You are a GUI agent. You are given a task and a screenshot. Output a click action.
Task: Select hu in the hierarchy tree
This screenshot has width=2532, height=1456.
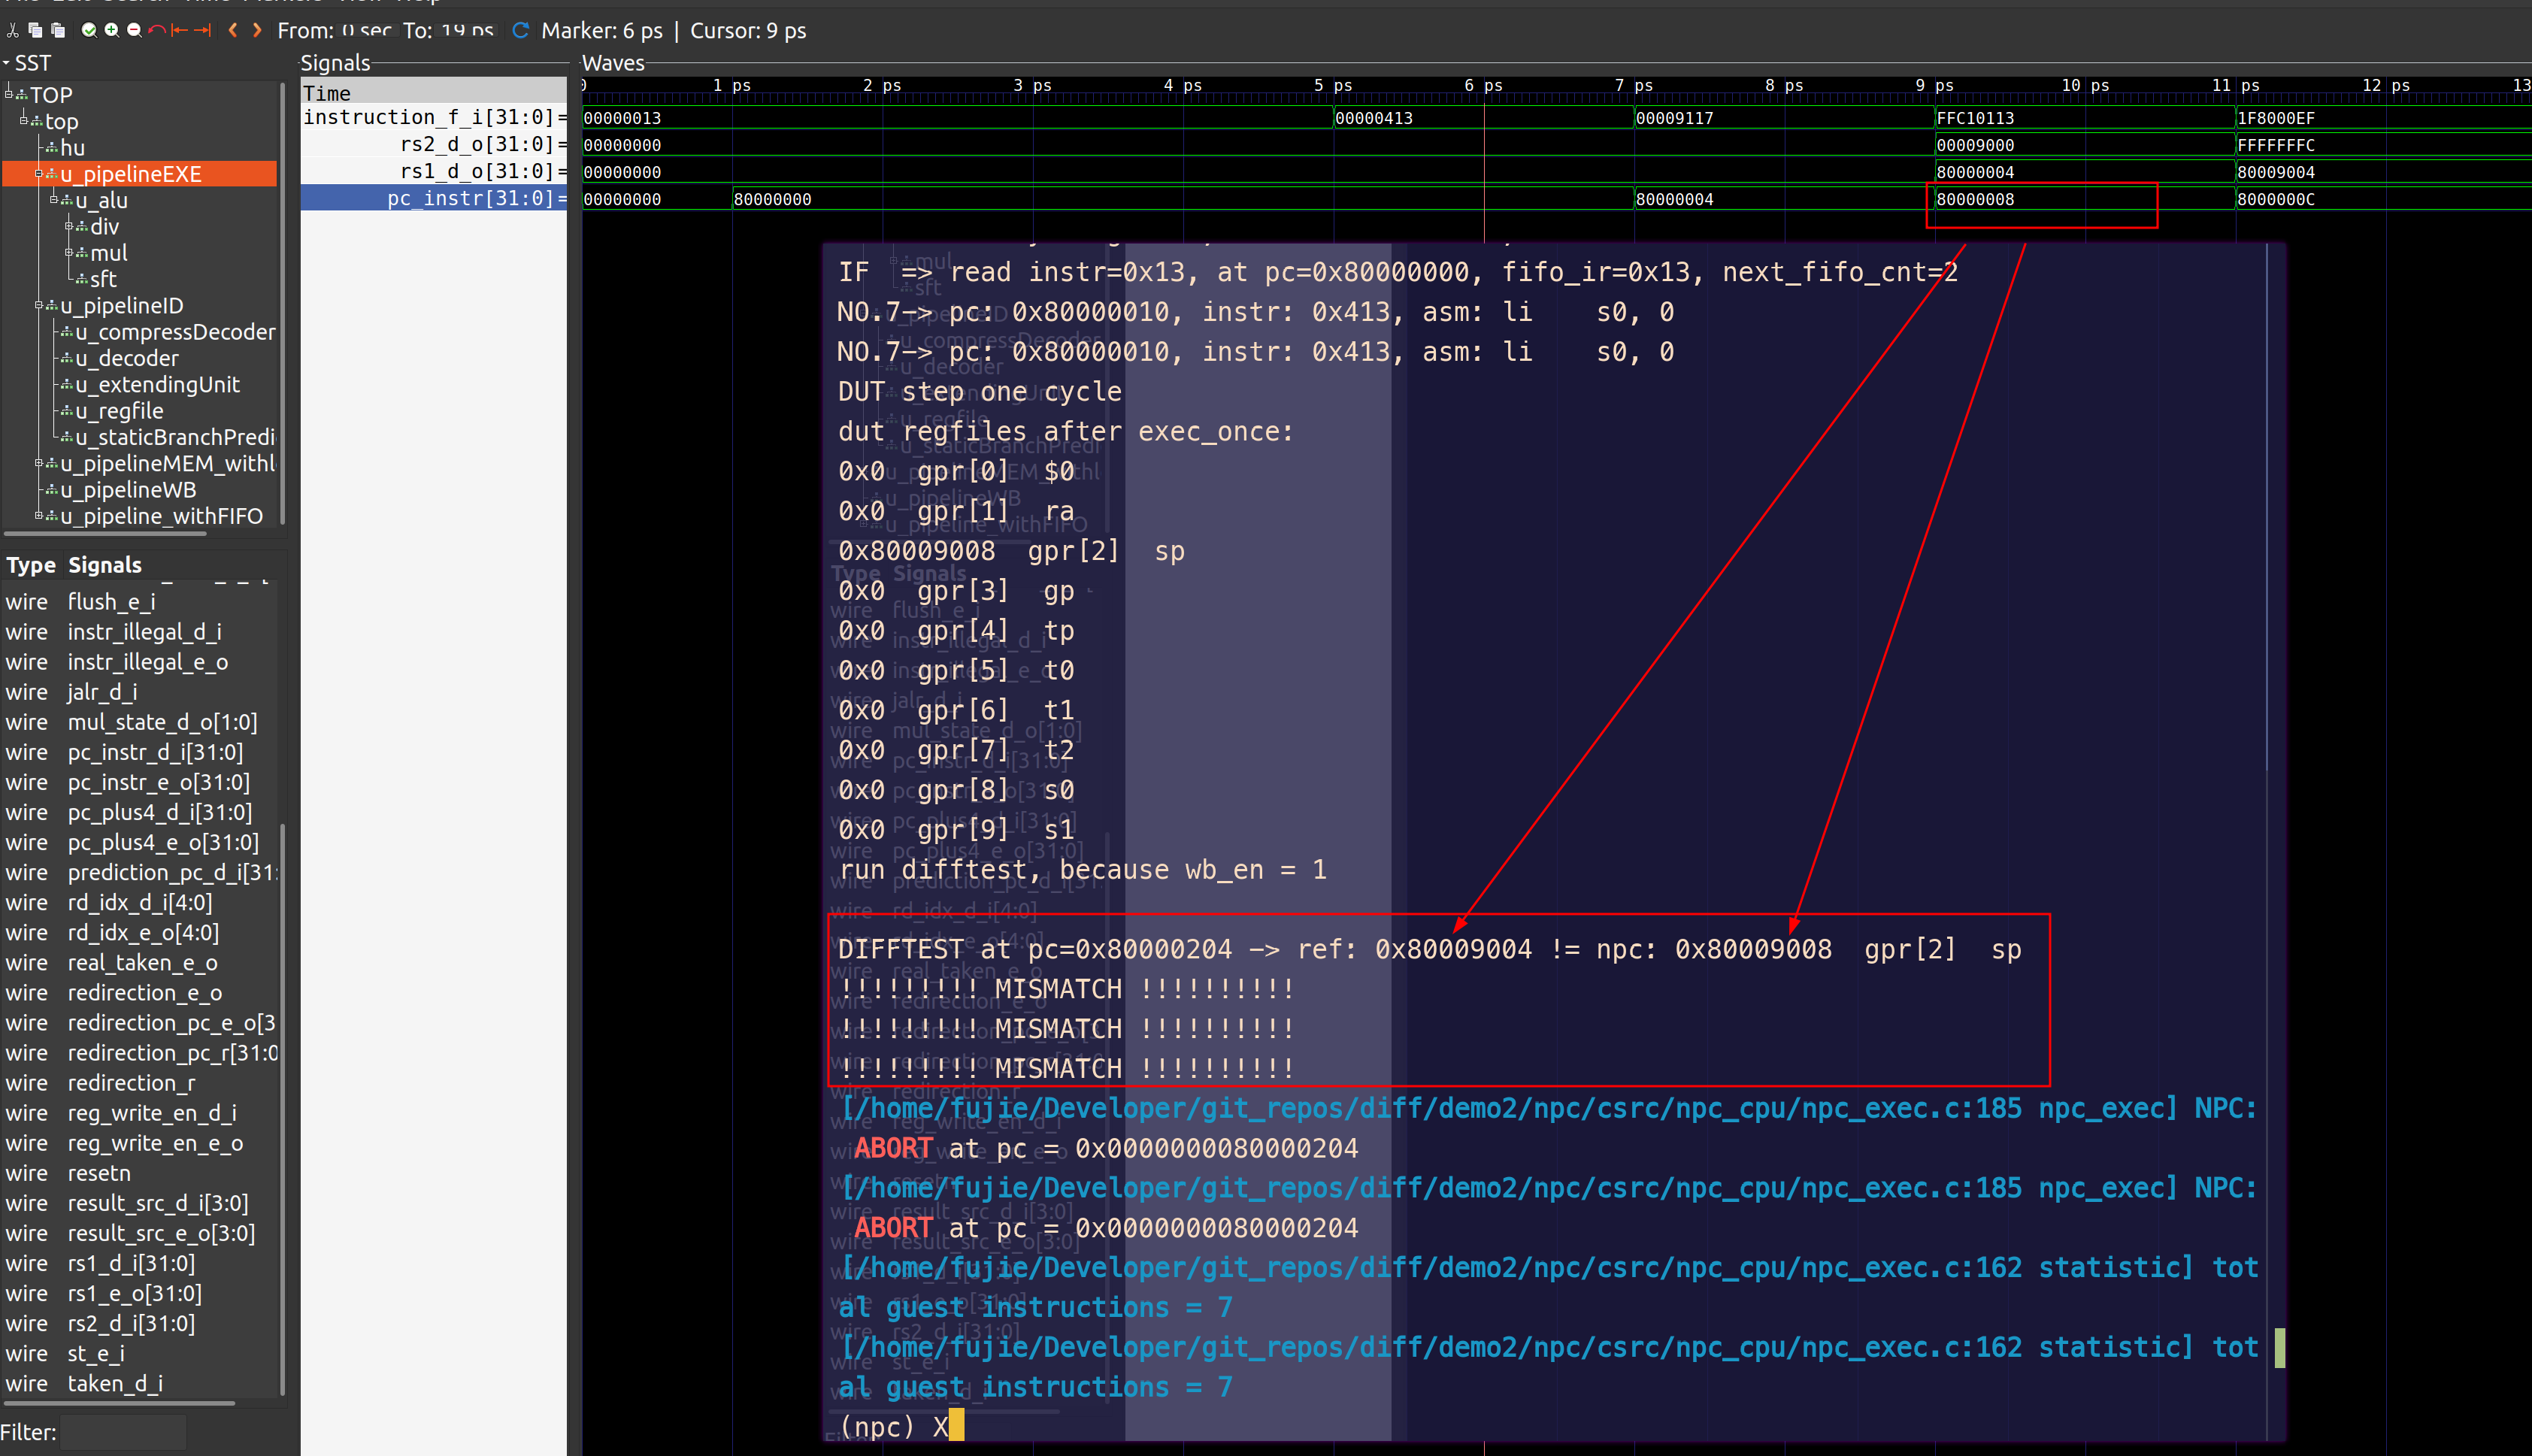(72, 148)
